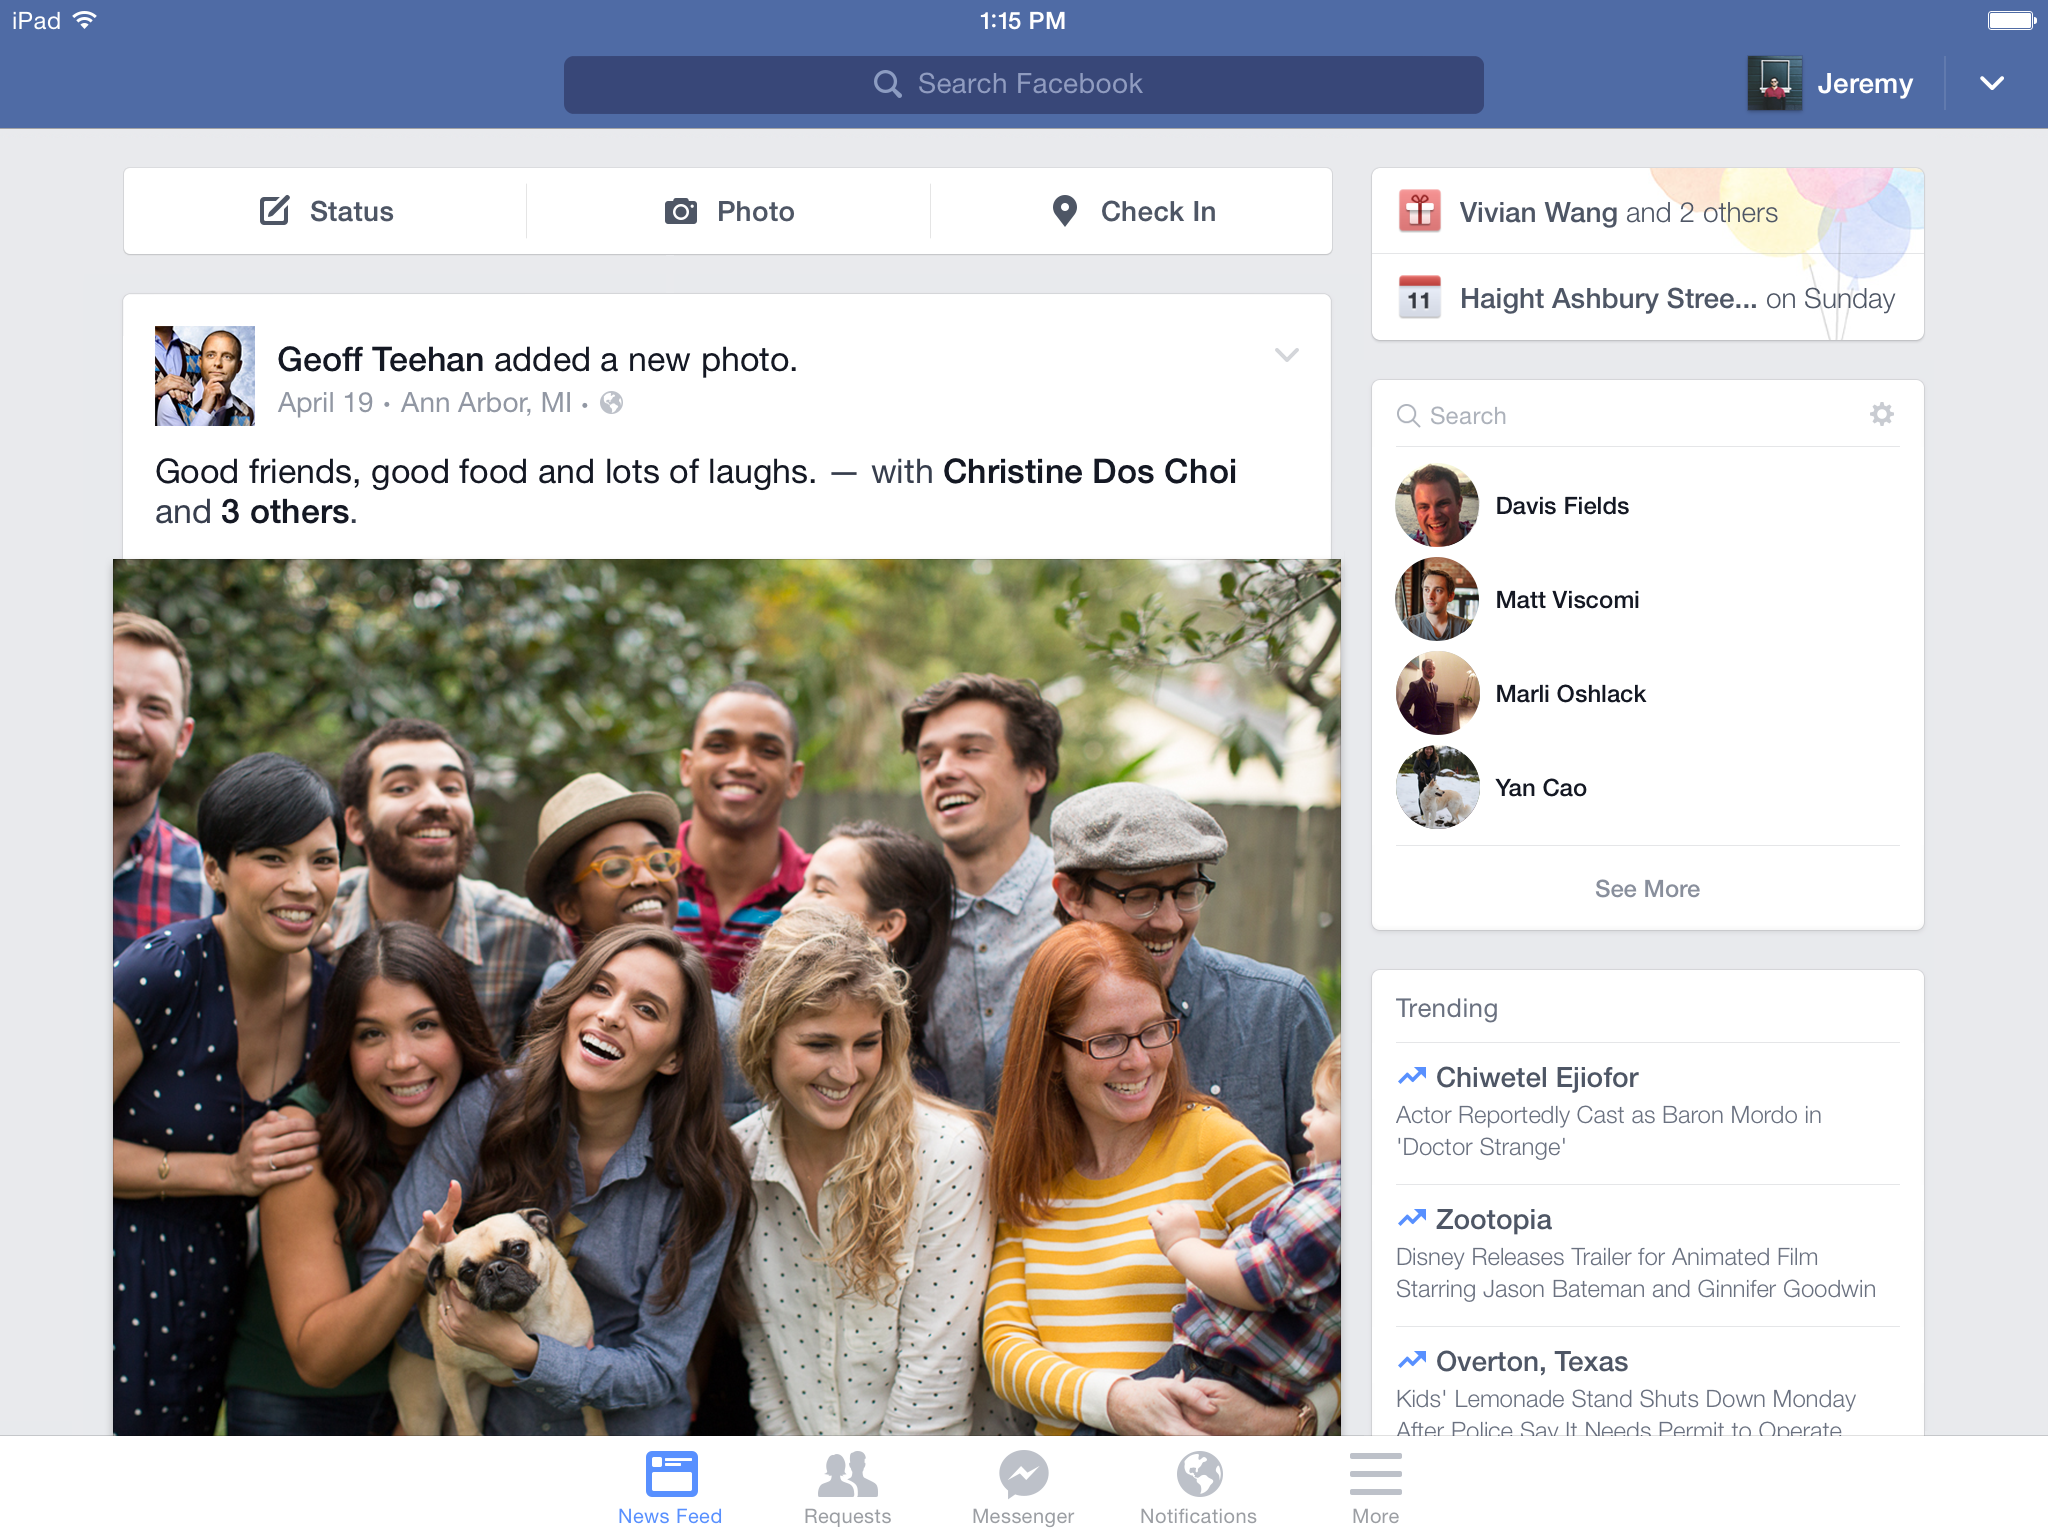Viewport: 2048px width, 1536px height.
Task: Open Jeremy's profile from the header
Action: coord(1832,84)
